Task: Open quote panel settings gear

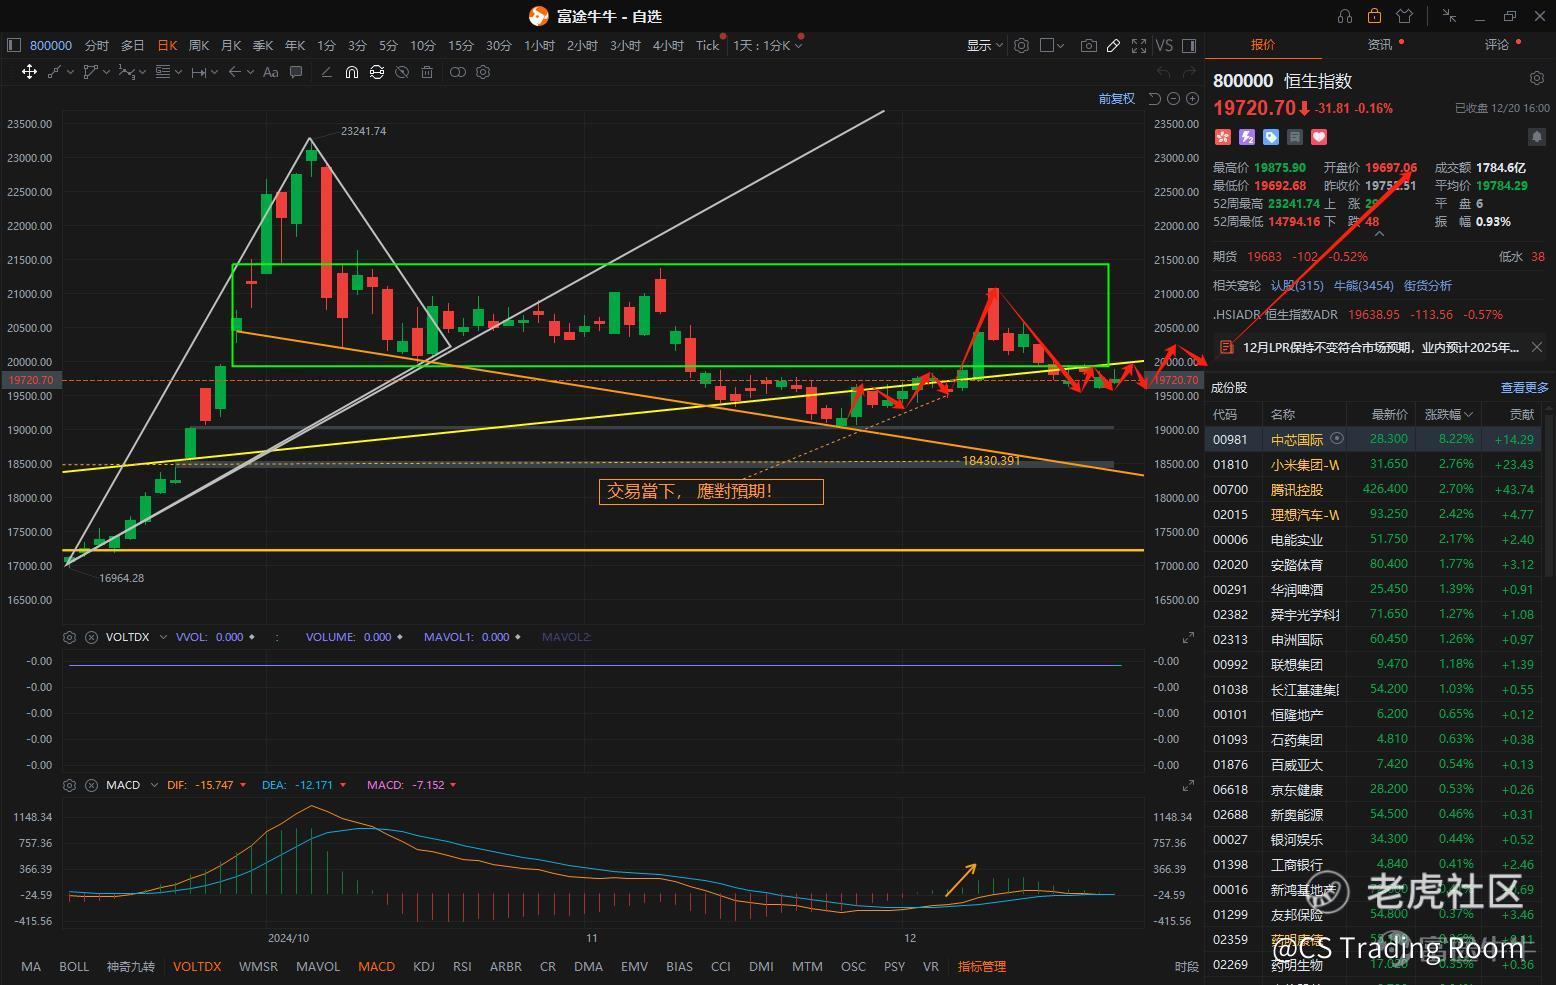Action: click(x=1537, y=78)
